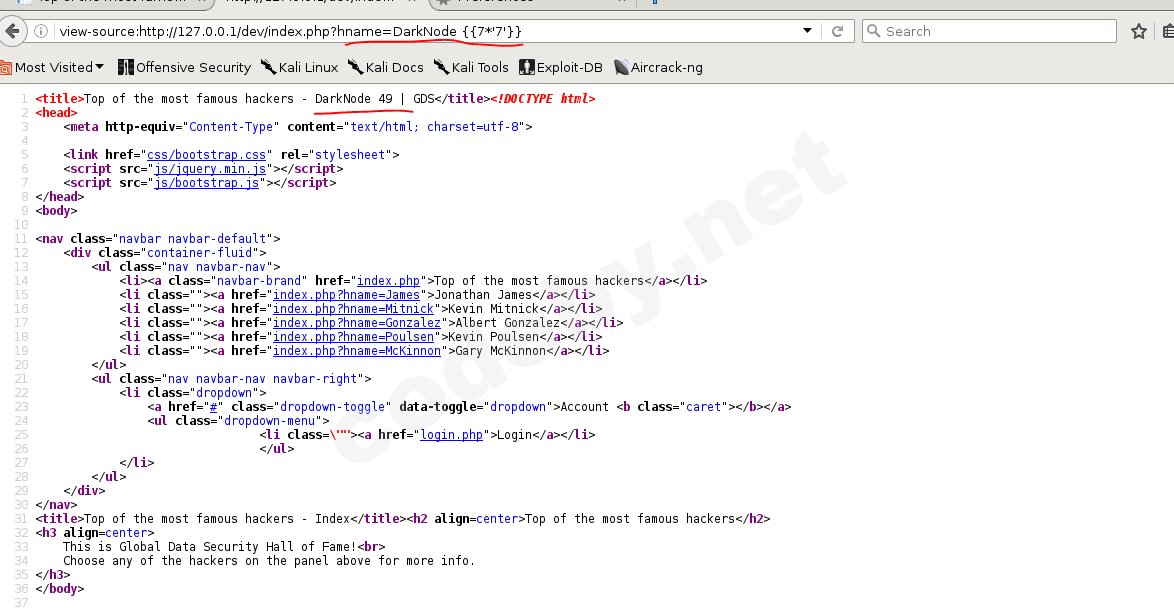Click 'Gary McKinnon' text on line 19
The width and height of the screenshot is (1174, 613).
click(501, 351)
